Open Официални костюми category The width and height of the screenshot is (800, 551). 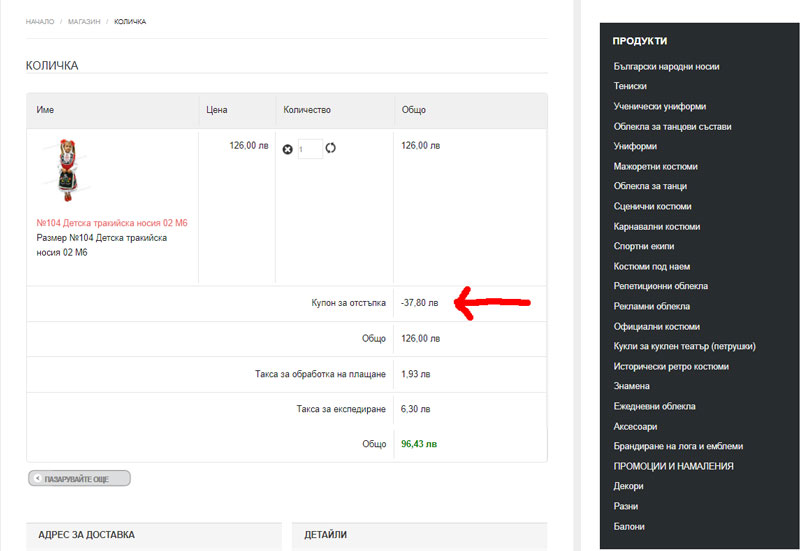[x=657, y=327]
